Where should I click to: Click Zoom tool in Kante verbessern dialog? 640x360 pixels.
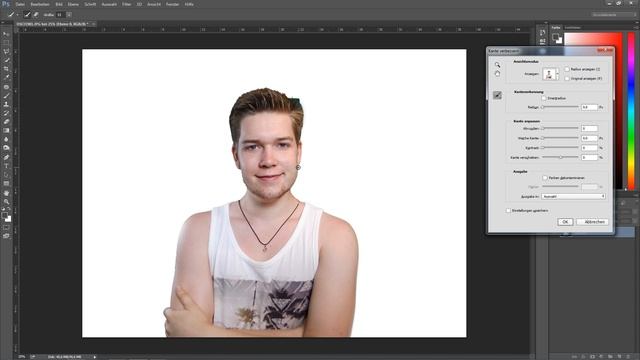(497, 64)
